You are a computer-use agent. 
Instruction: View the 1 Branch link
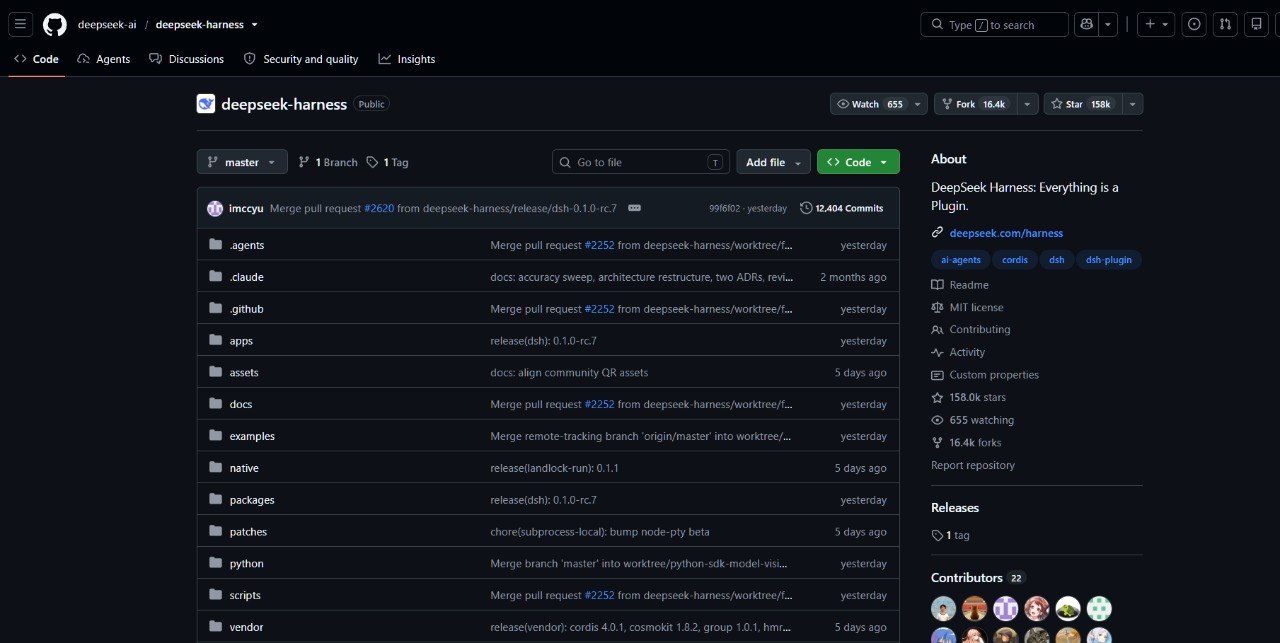click(328, 162)
